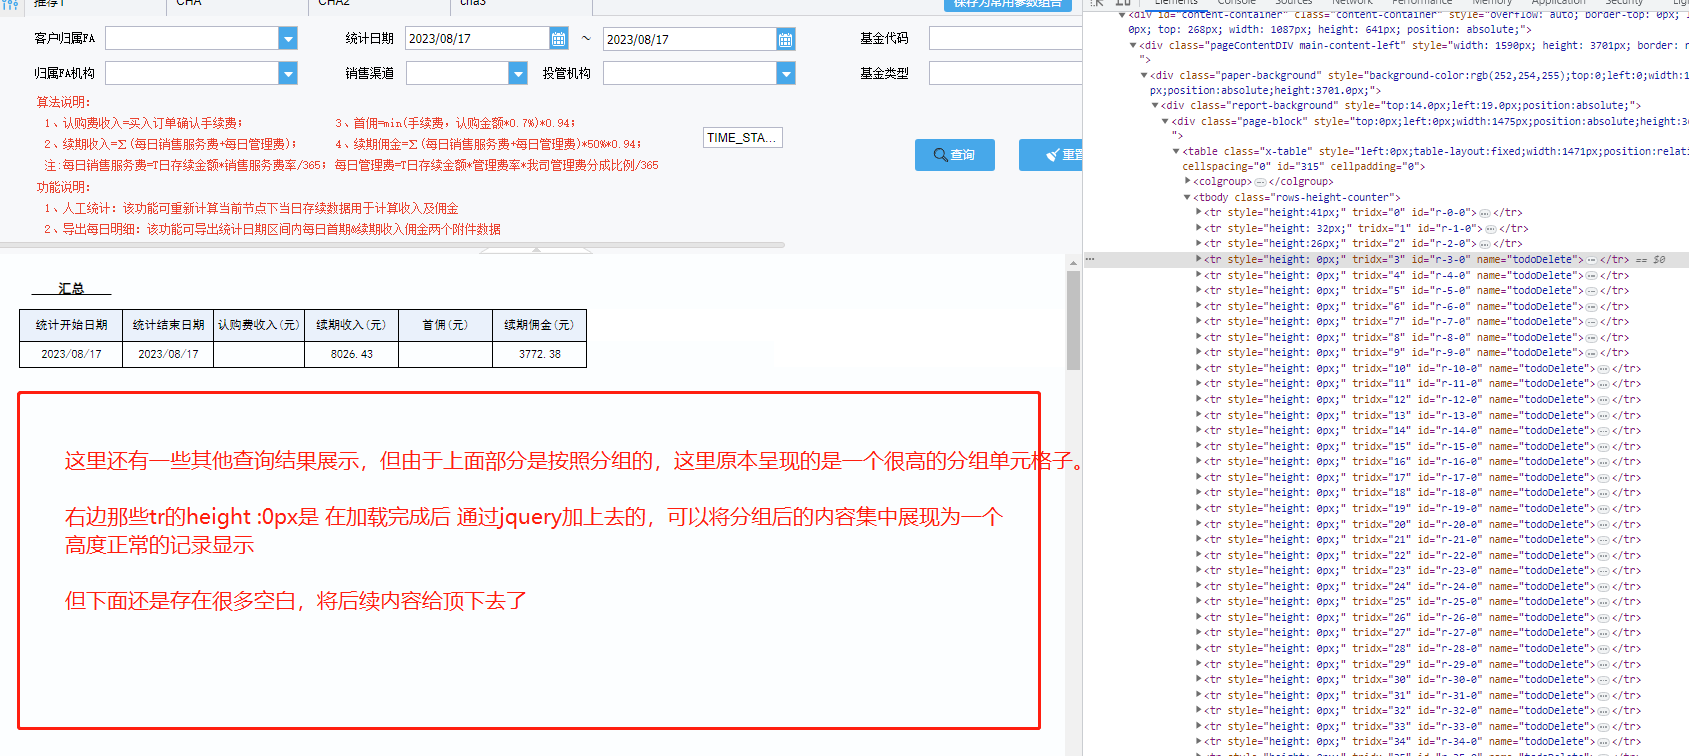Select the tr r-15-0 line in Elements
The image size is (1689, 756).
pyautogui.click(x=1386, y=447)
